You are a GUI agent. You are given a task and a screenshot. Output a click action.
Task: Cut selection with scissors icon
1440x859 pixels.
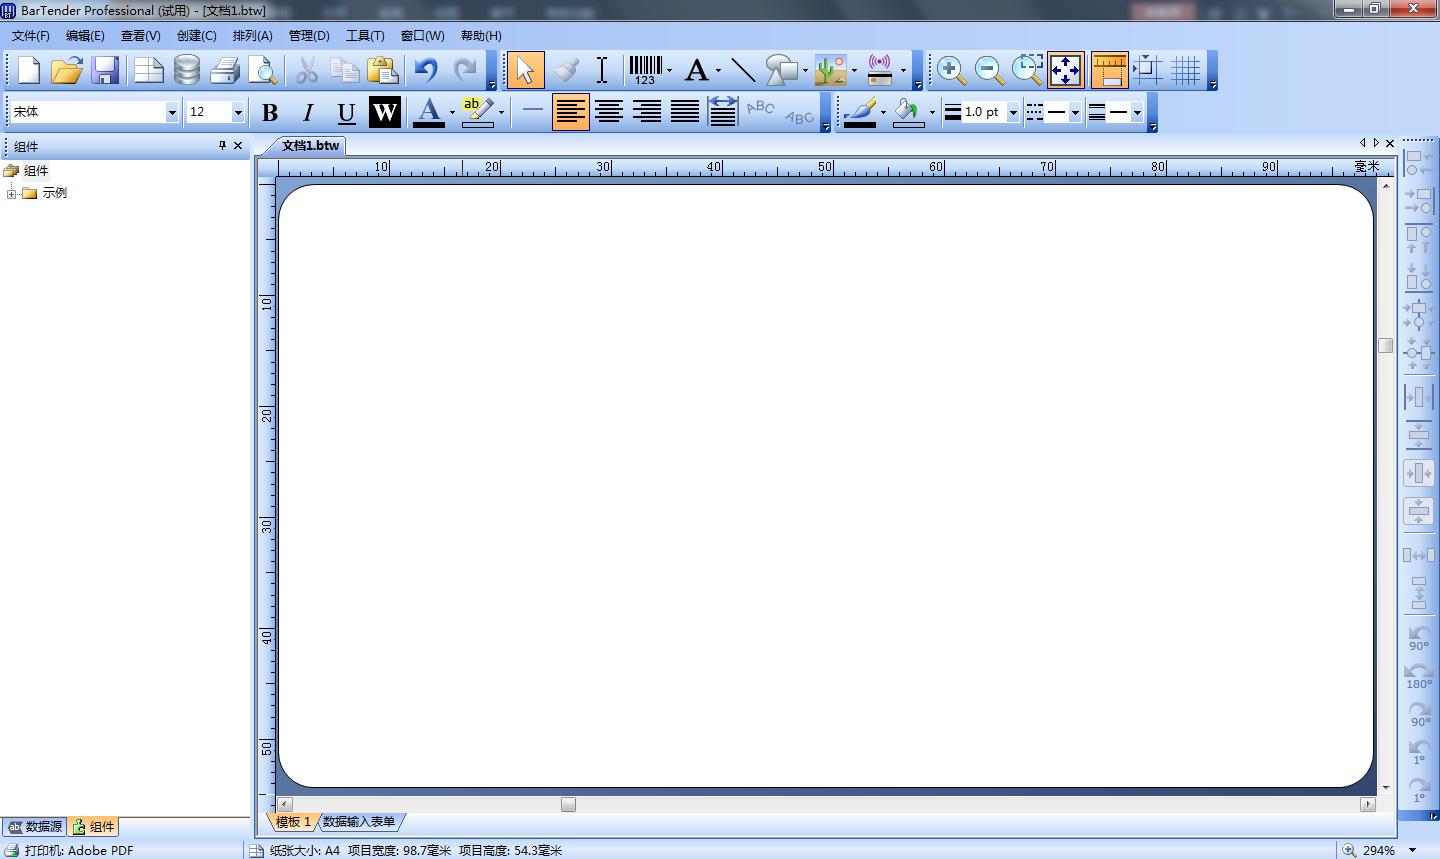(x=307, y=70)
